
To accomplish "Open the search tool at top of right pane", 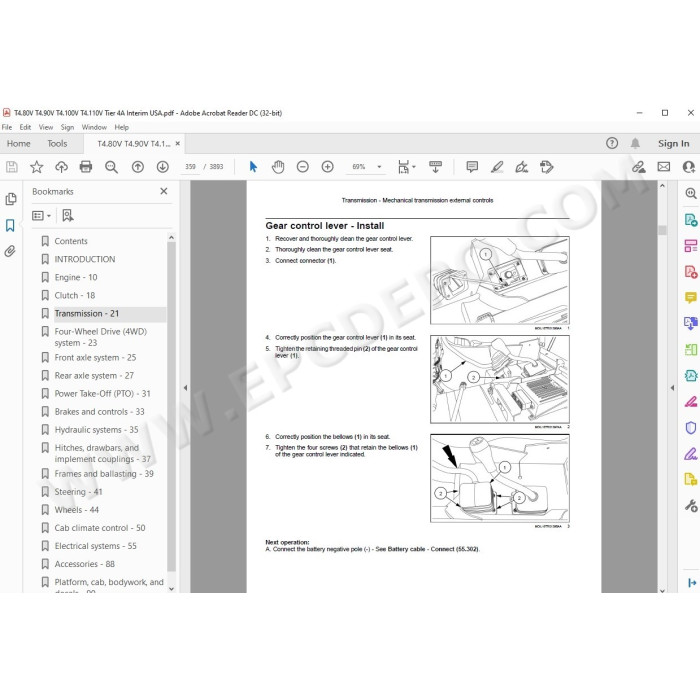I will tap(691, 193).
